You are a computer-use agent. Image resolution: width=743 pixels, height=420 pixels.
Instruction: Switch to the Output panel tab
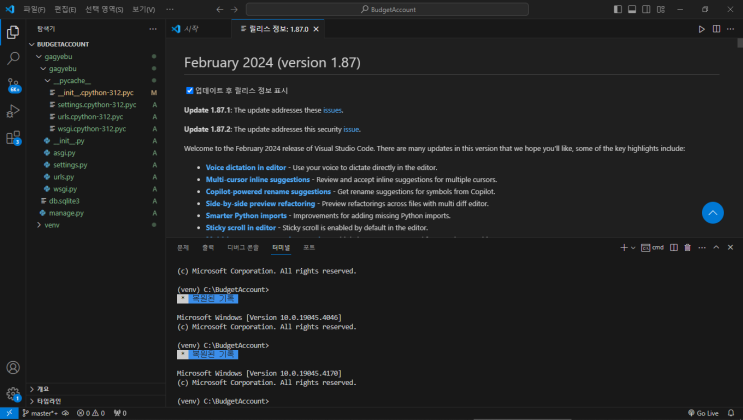[208, 247]
